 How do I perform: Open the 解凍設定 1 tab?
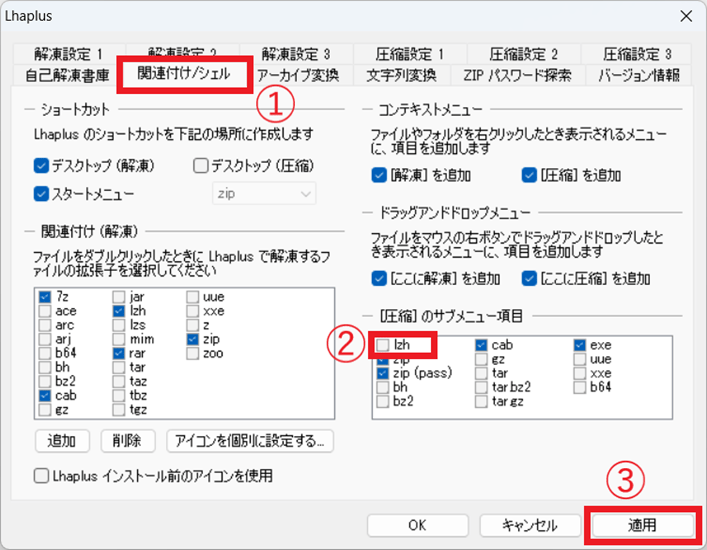pos(69,54)
